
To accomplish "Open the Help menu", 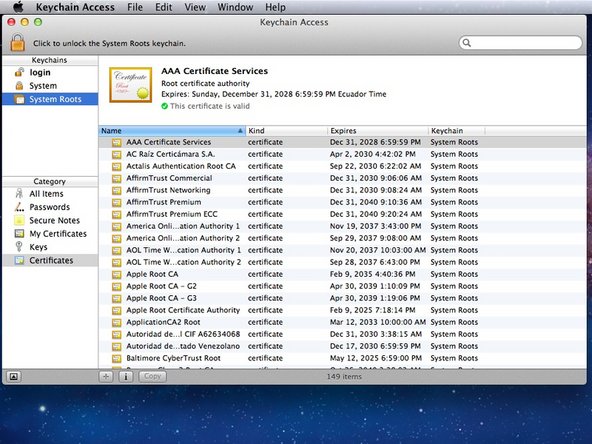I will [275, 7].
